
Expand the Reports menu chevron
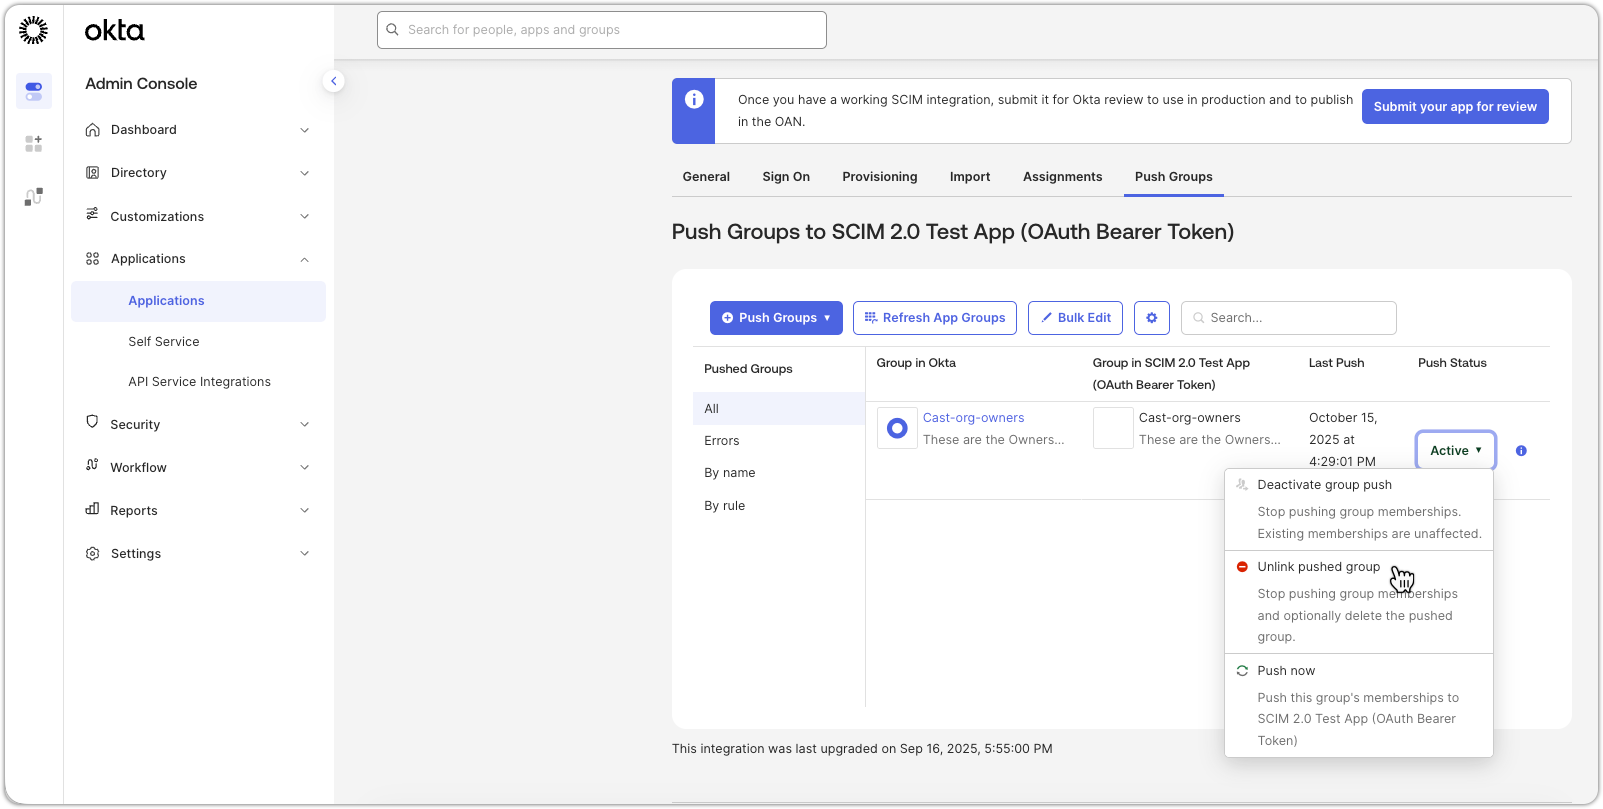(305, 510)
